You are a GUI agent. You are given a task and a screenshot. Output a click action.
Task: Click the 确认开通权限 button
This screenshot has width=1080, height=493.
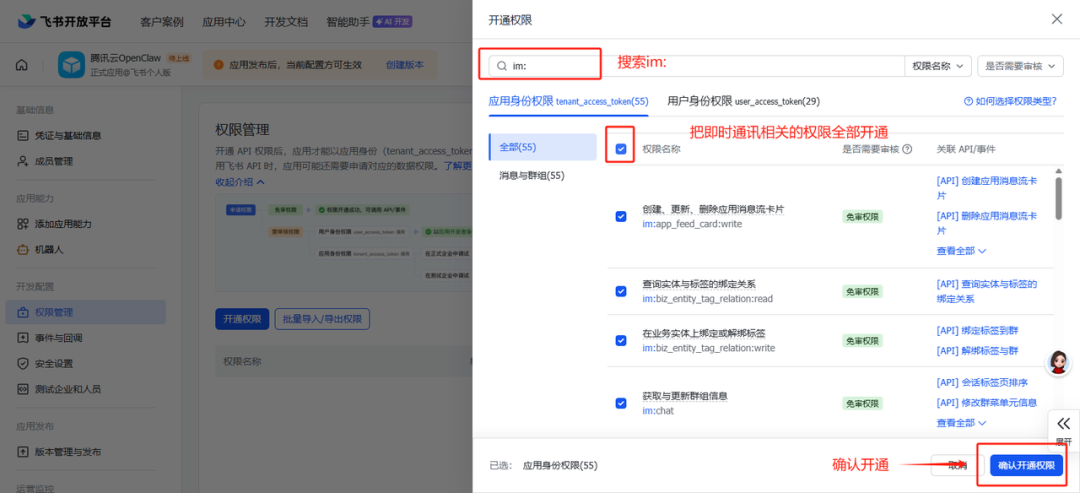(1026, 465)
